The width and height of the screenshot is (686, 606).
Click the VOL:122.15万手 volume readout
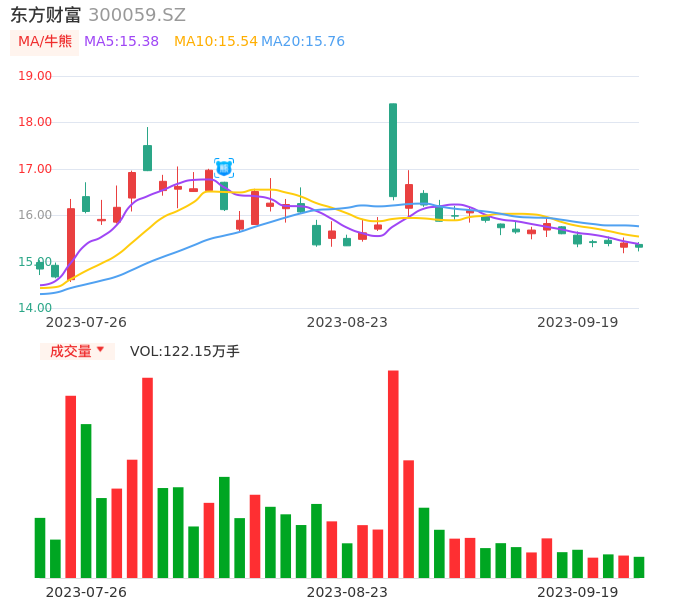coord(185,351)
